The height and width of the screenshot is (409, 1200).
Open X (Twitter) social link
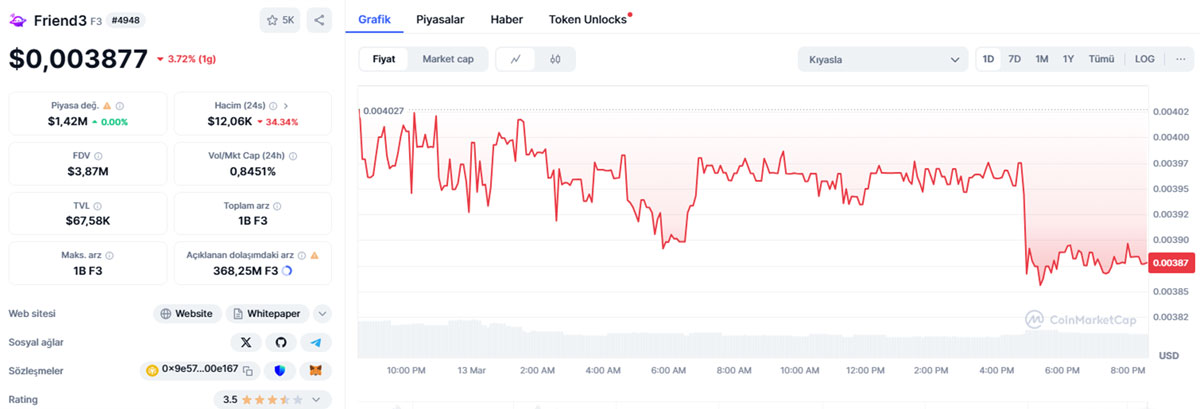246,342
